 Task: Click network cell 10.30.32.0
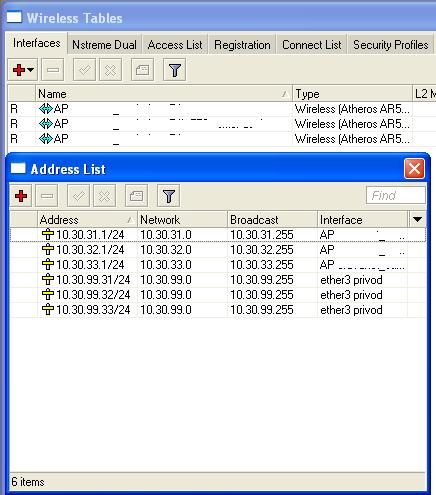pyautogui.click(x=166, y=250)
